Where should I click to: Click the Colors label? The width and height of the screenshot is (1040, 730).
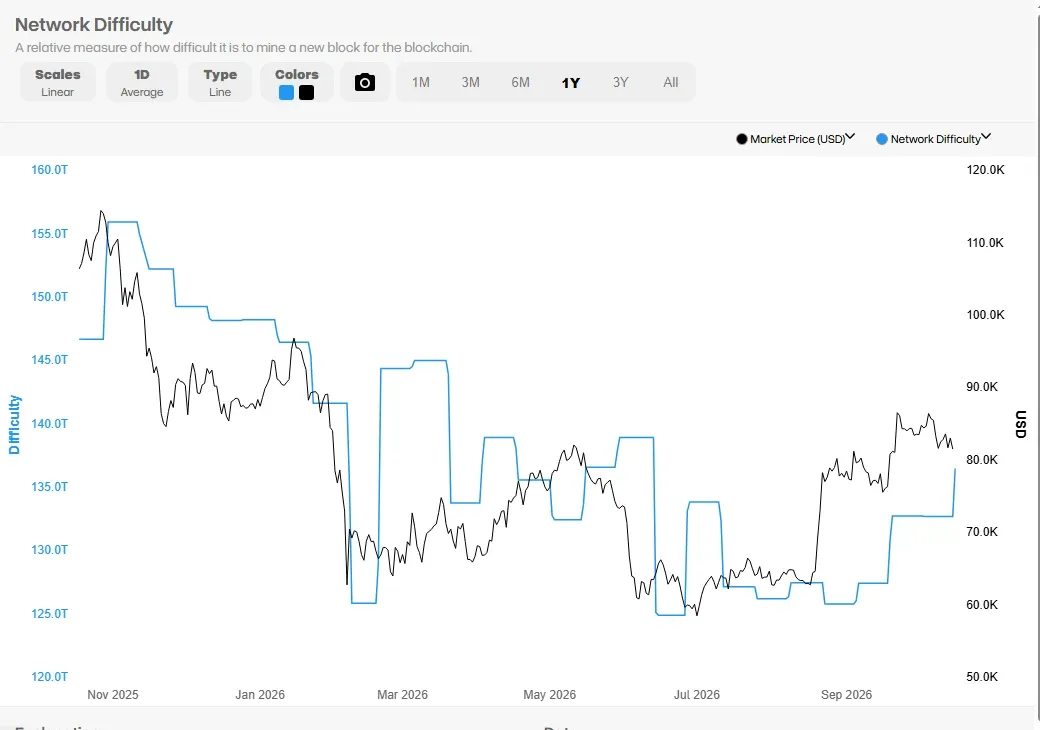click(x=296, y=74)
